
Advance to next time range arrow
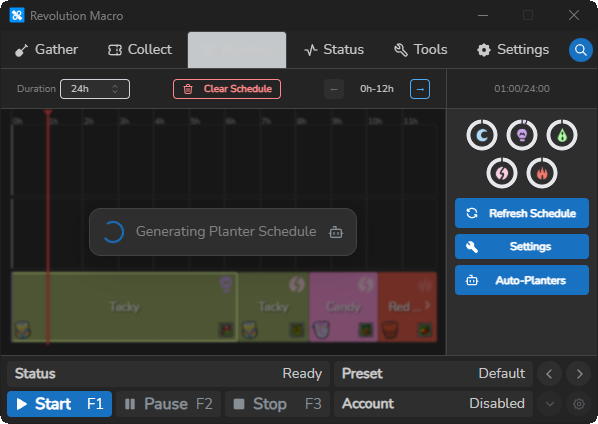point(420,89)
